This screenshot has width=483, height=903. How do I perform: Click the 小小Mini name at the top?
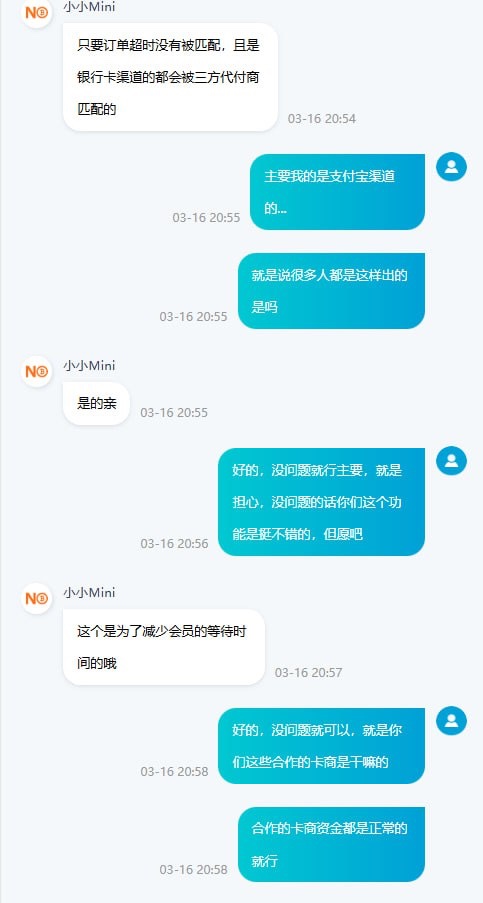89,7
